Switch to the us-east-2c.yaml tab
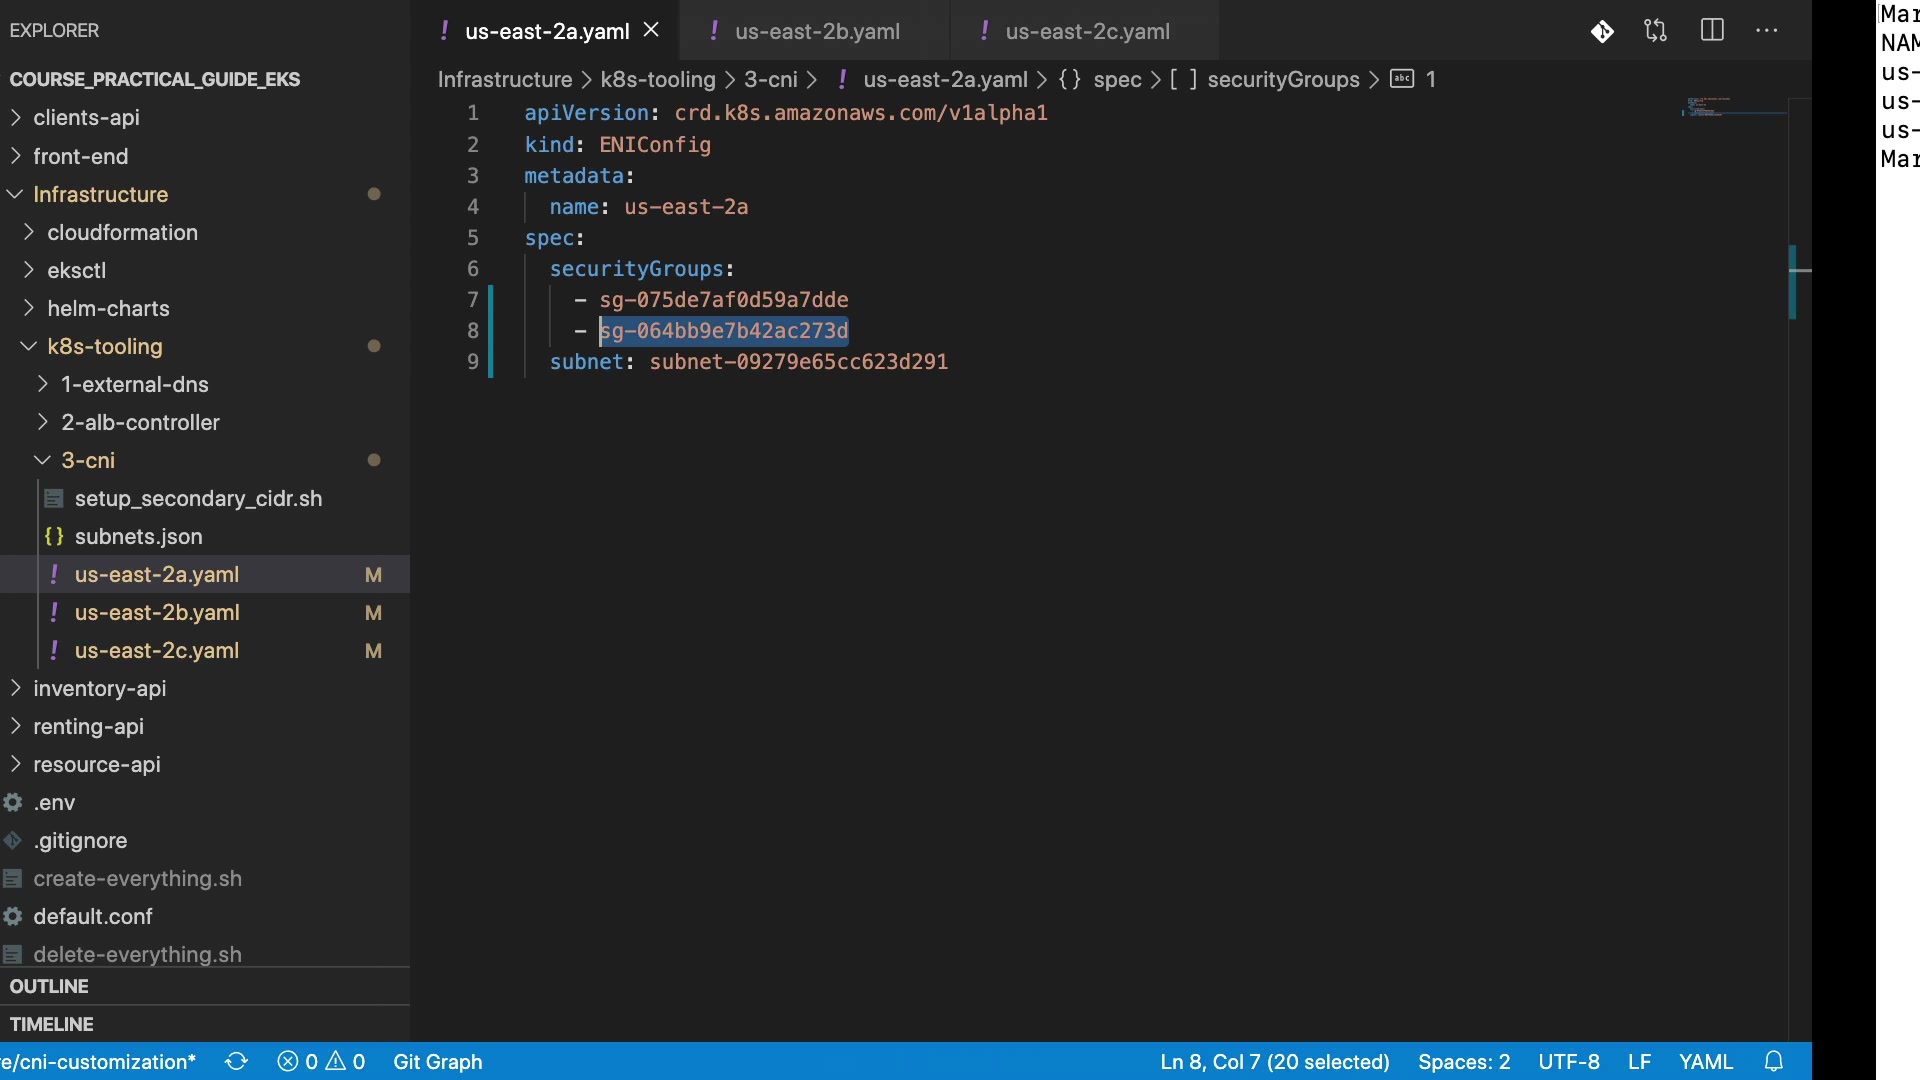 point(1086,31)
